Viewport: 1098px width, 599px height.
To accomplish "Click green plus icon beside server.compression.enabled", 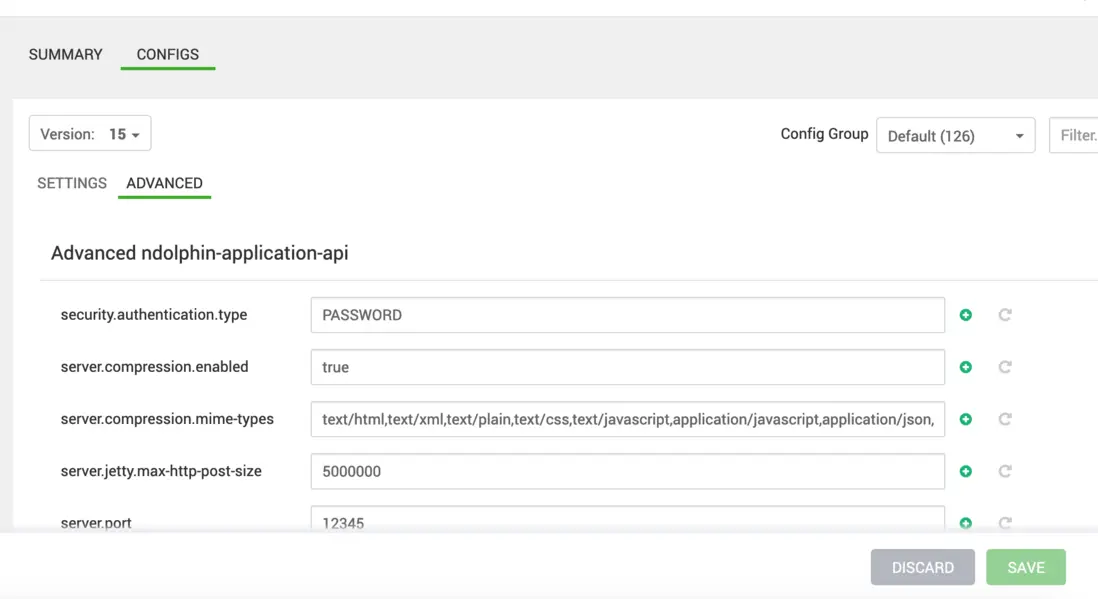I will click(966, 367).
